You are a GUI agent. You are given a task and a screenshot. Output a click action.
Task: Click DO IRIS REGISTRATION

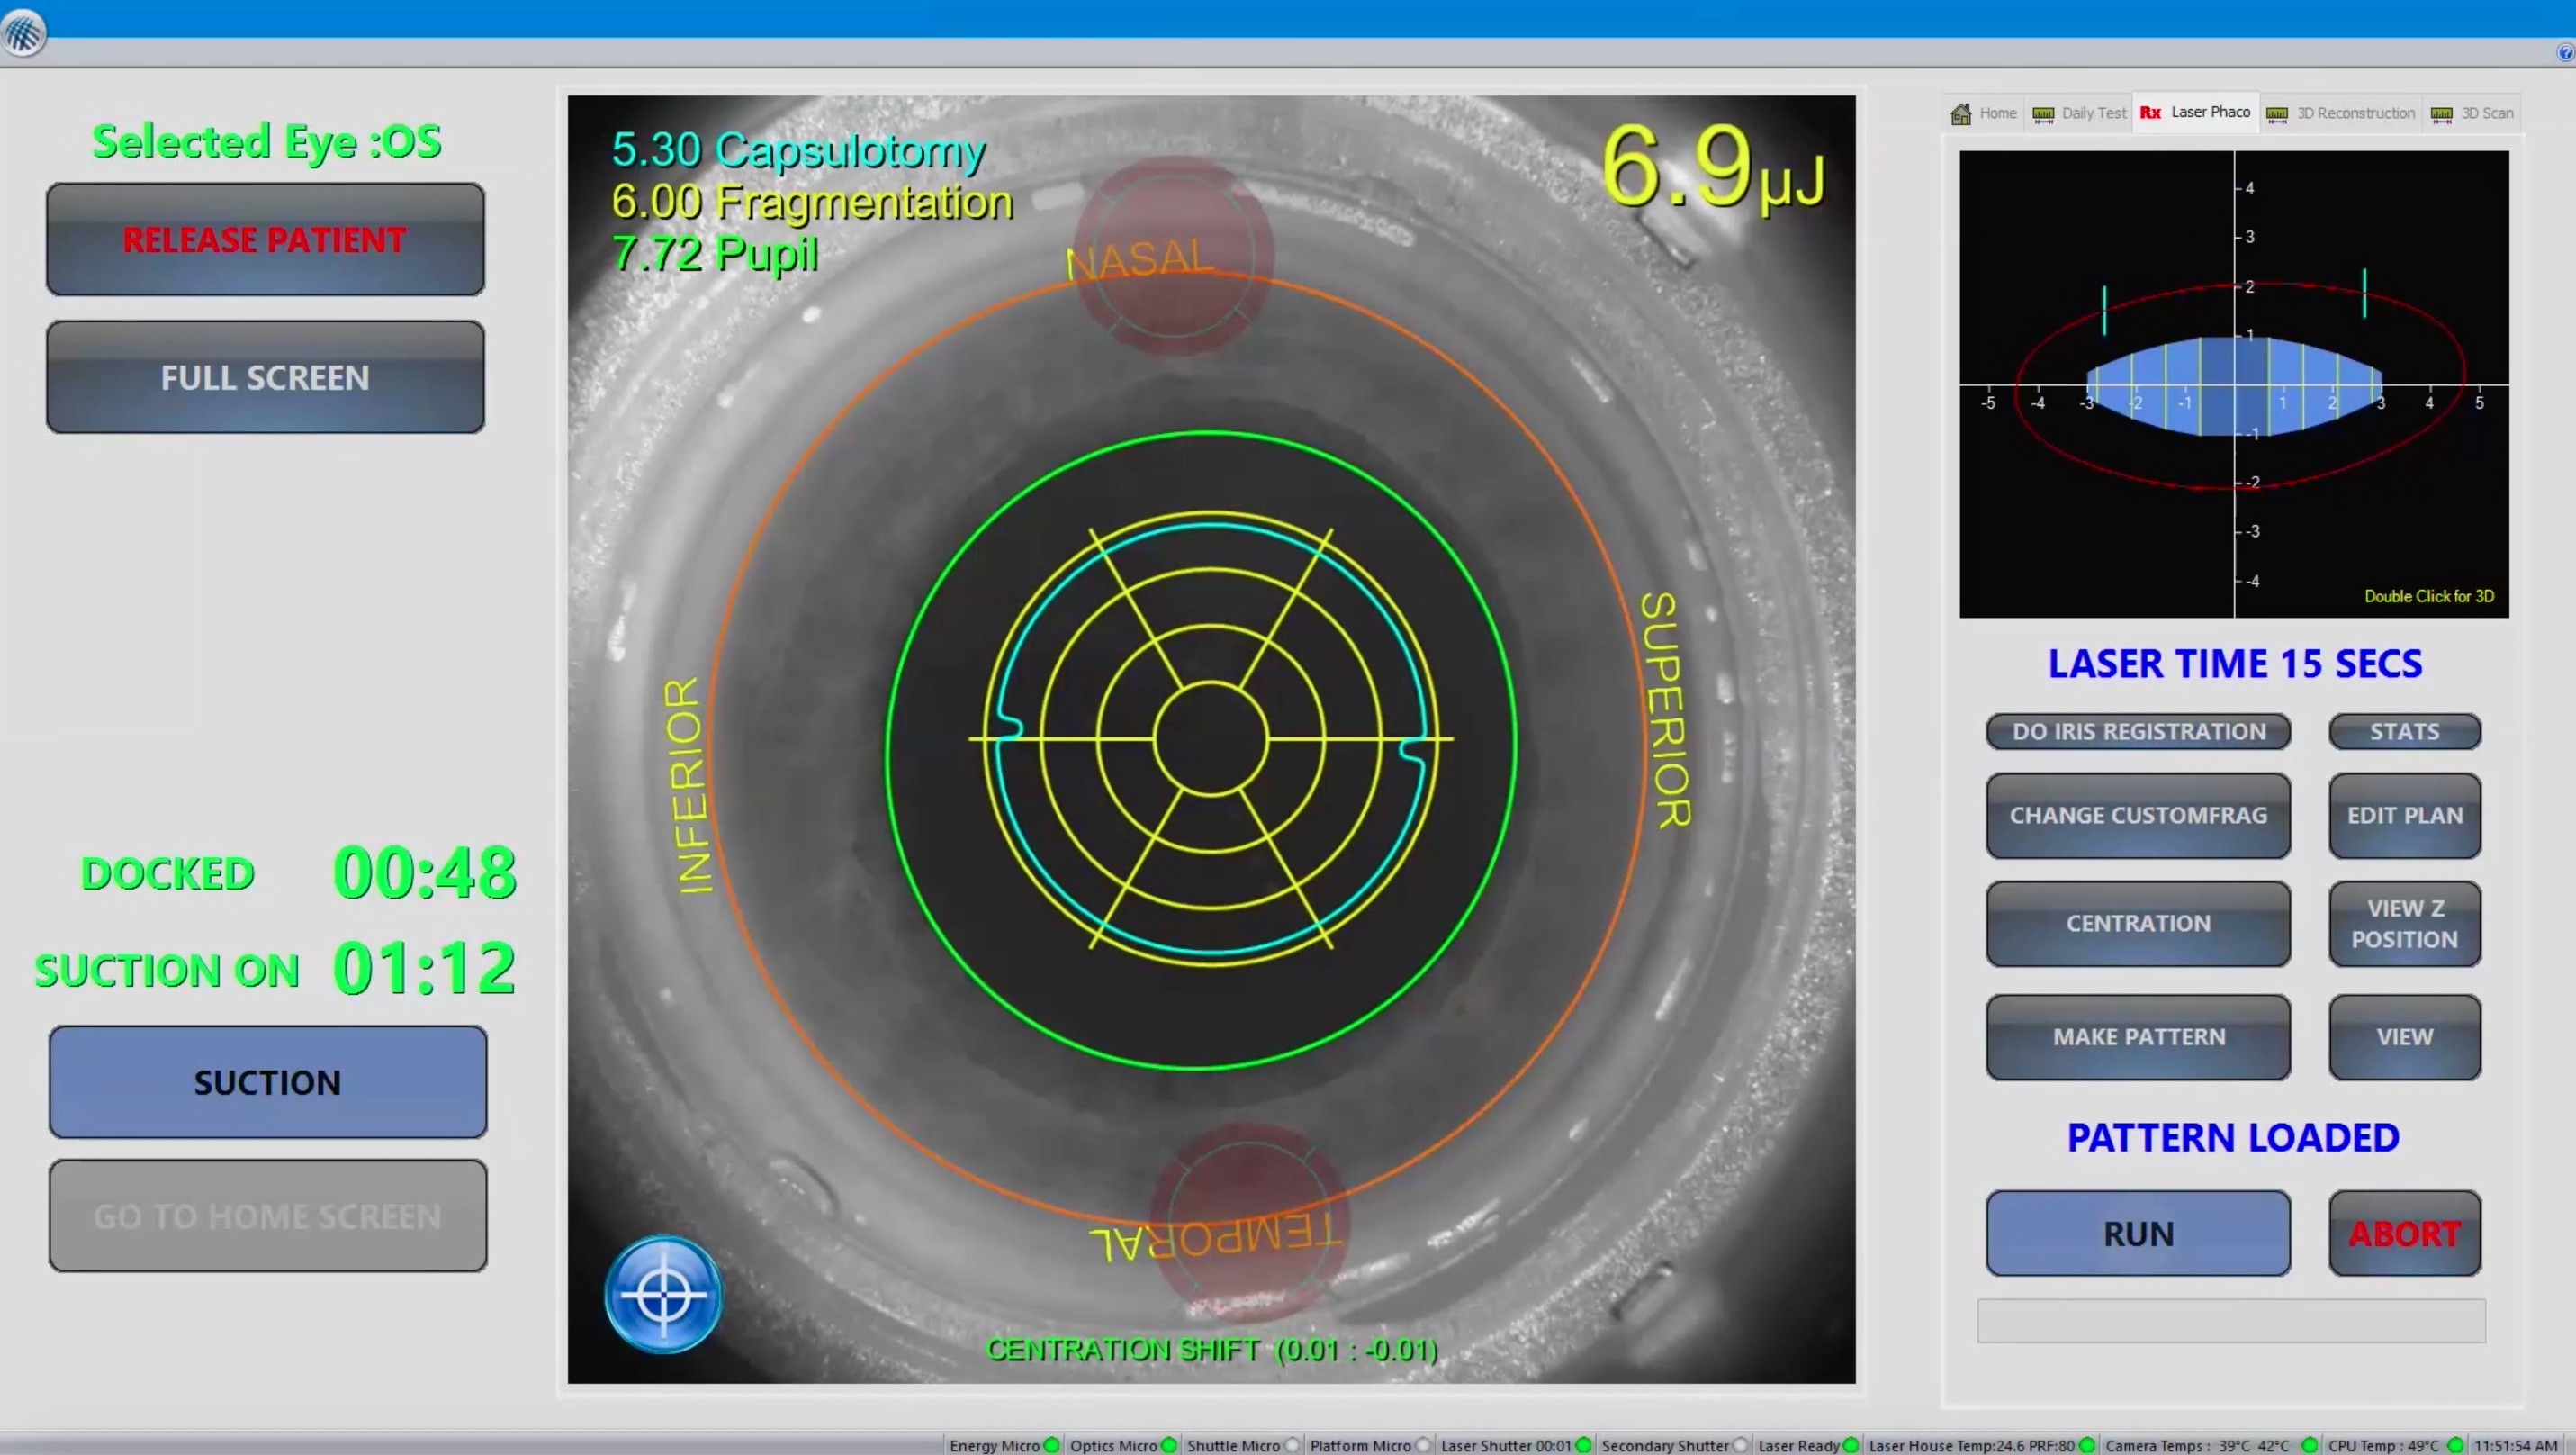click(x=2138, y=731)
